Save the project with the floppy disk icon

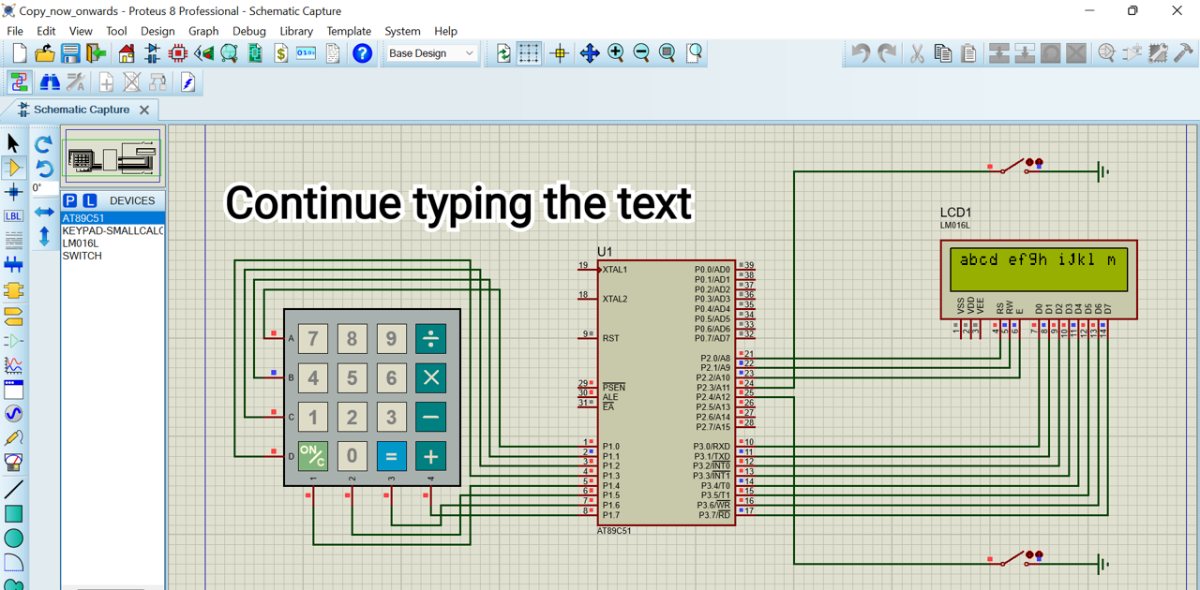tap(70, 53)
